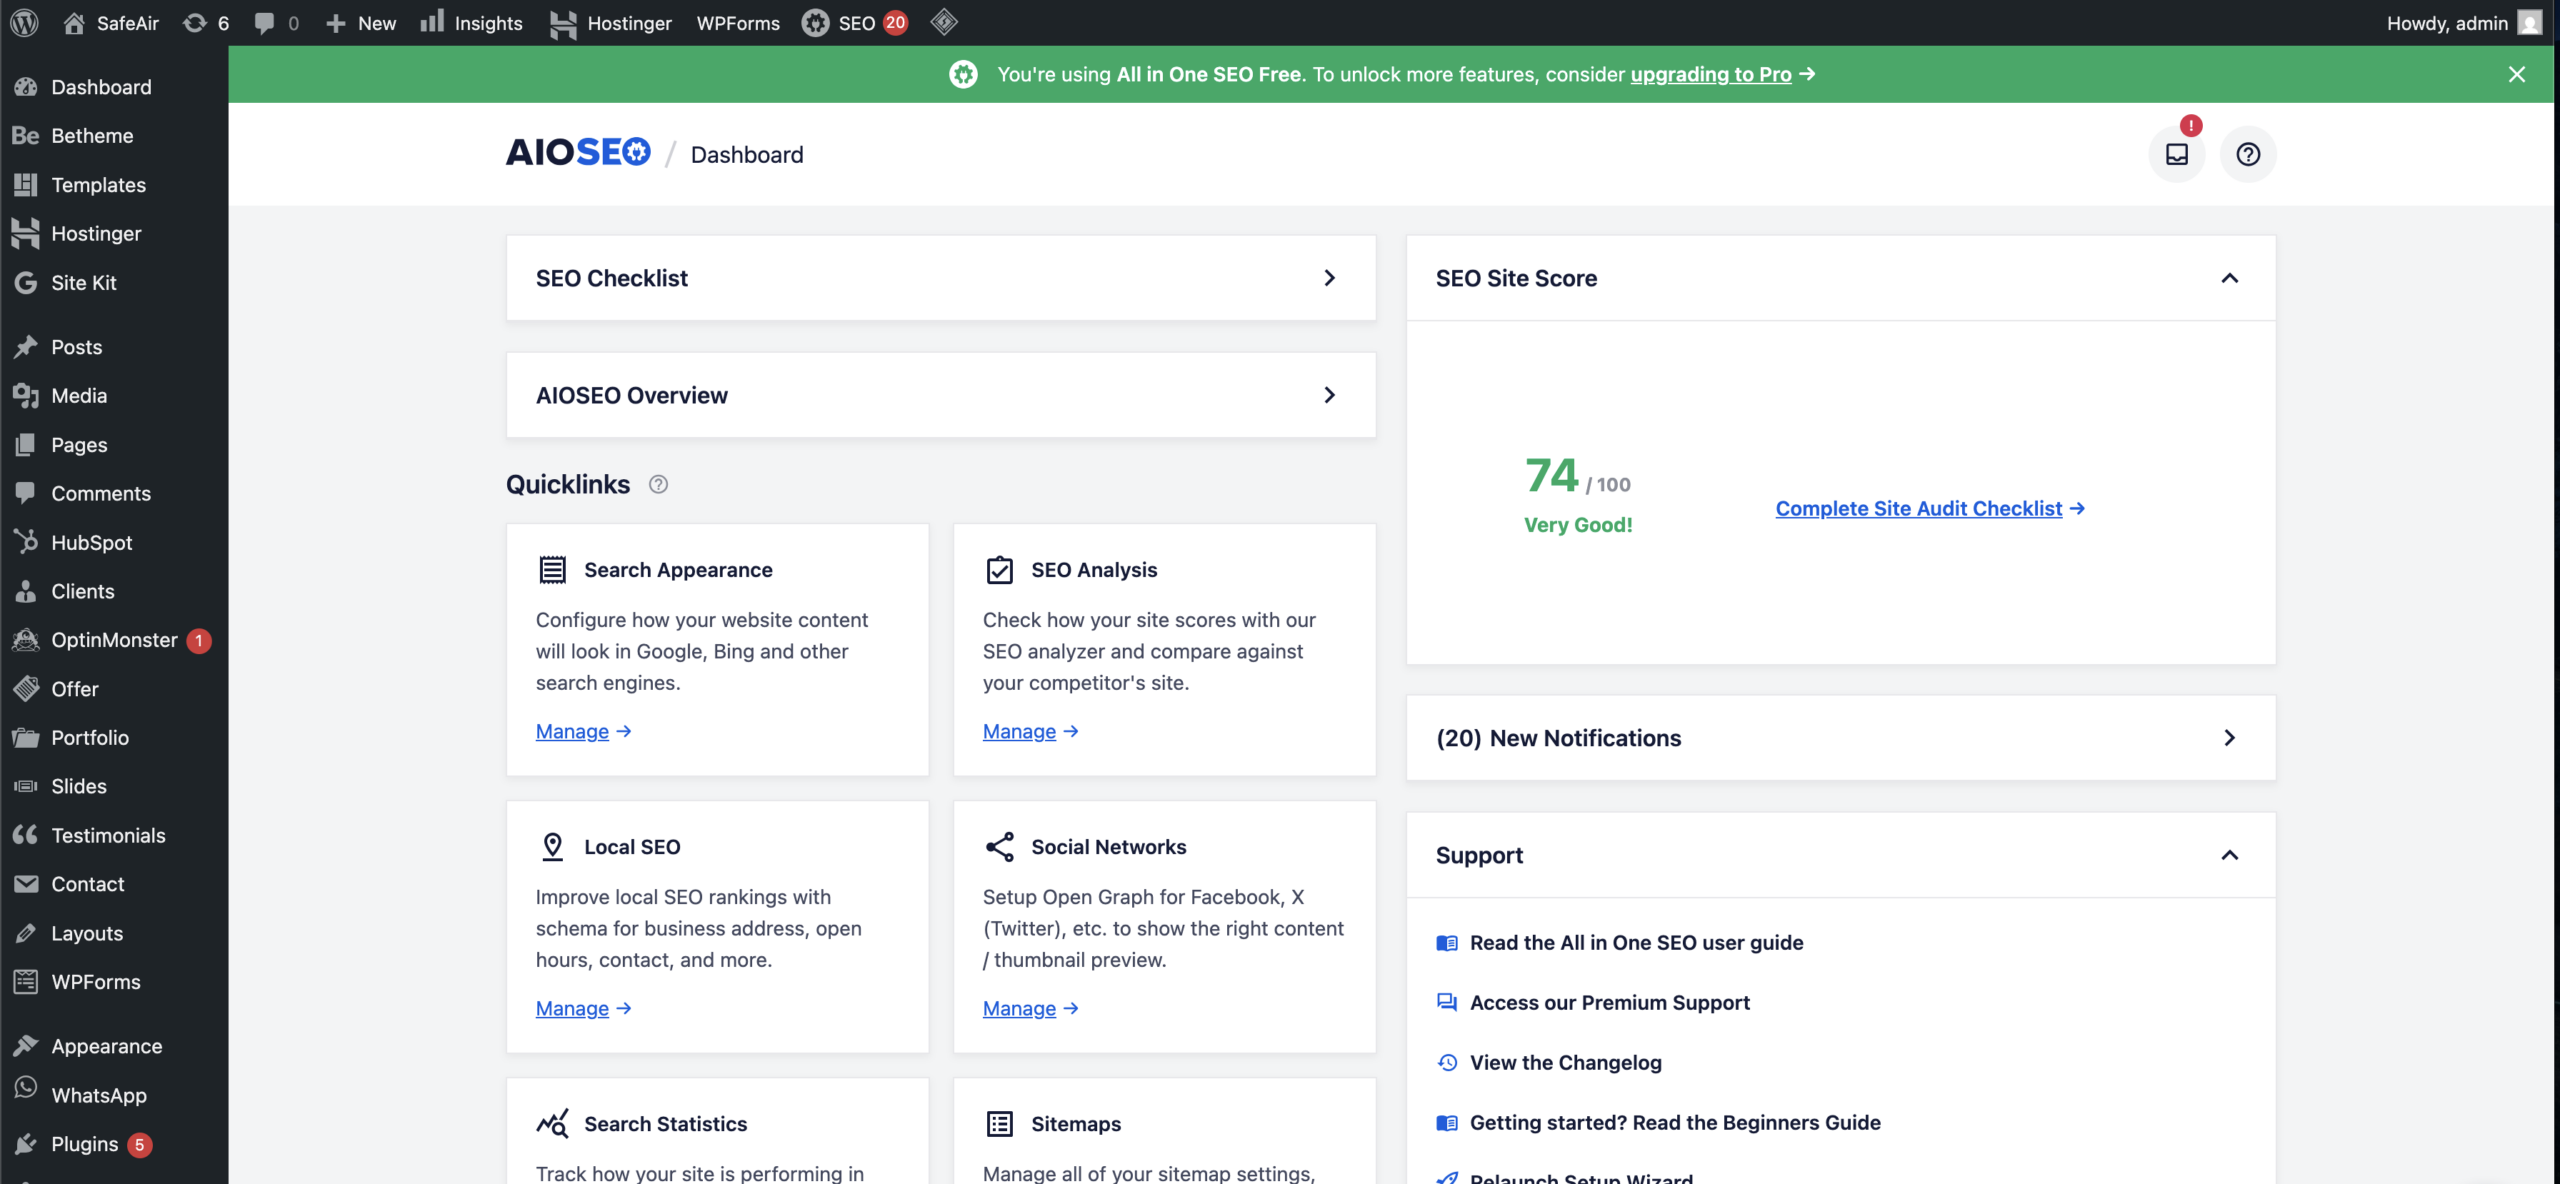Click the SEO Analysis clipboard icon
Image resolution: width=2560 pixels, height=1184 pixels.
click(1000, 570)
